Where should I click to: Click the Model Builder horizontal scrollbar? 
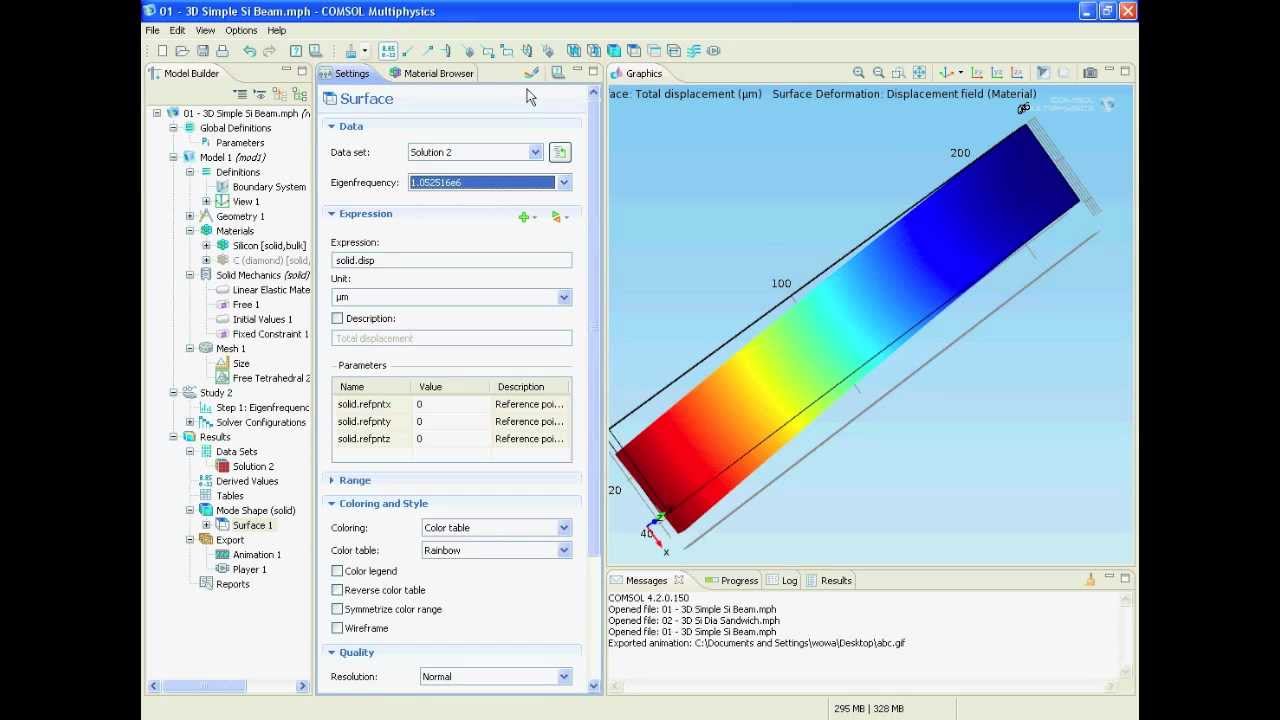point(206,686)
